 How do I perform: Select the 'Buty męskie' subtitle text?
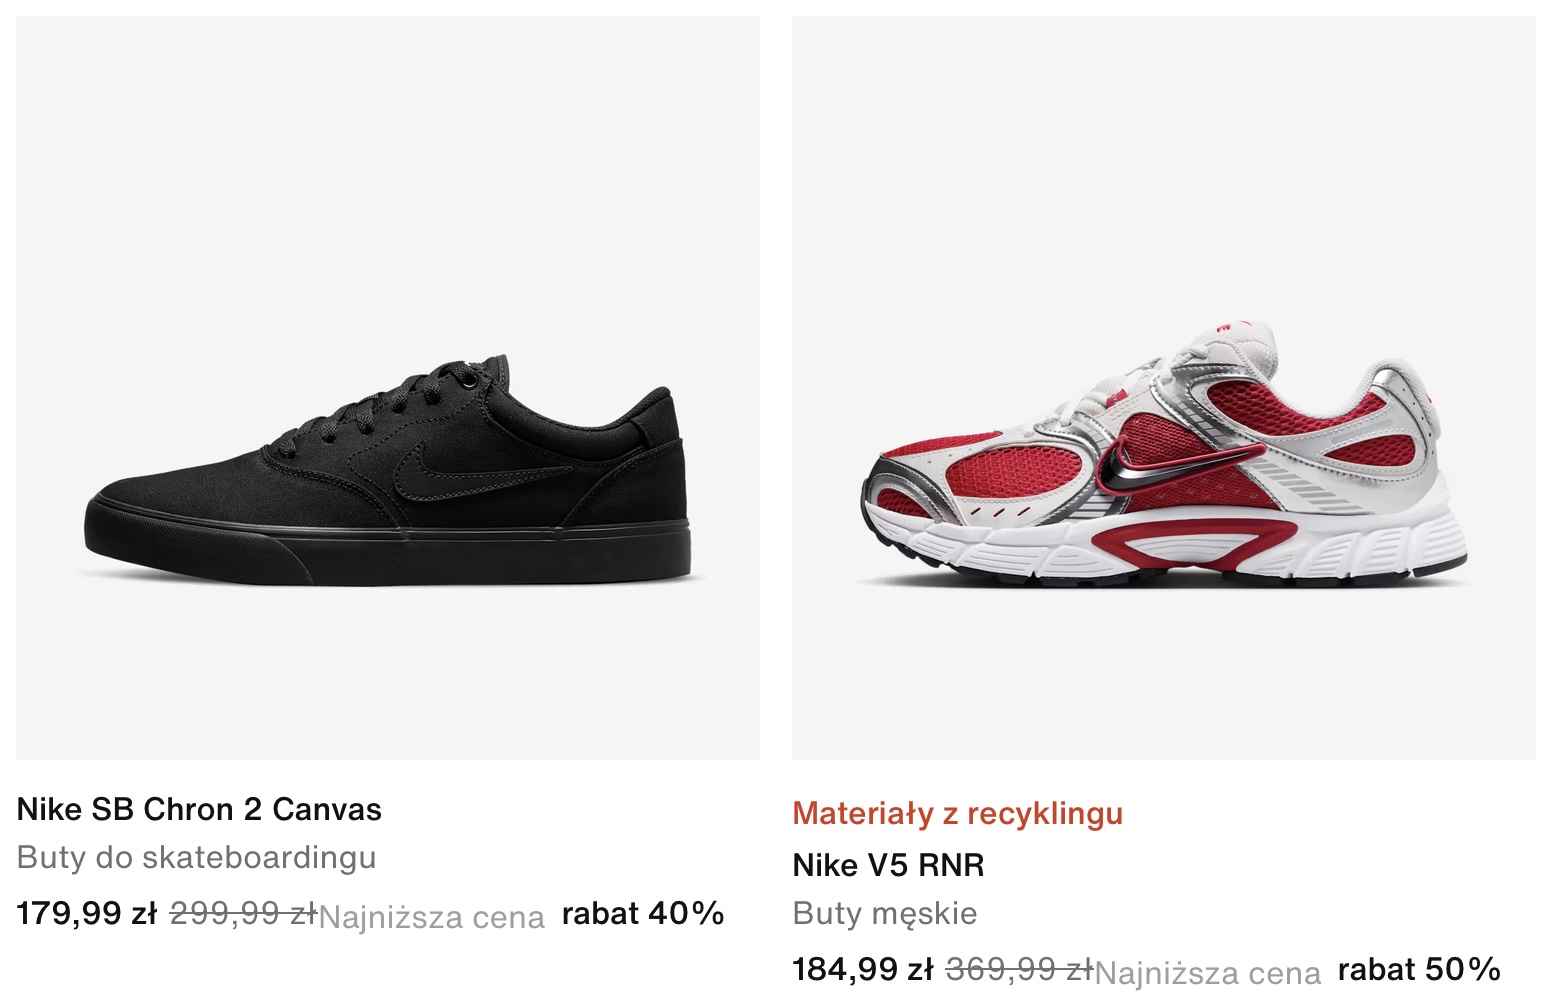click(x=884, y=913)
